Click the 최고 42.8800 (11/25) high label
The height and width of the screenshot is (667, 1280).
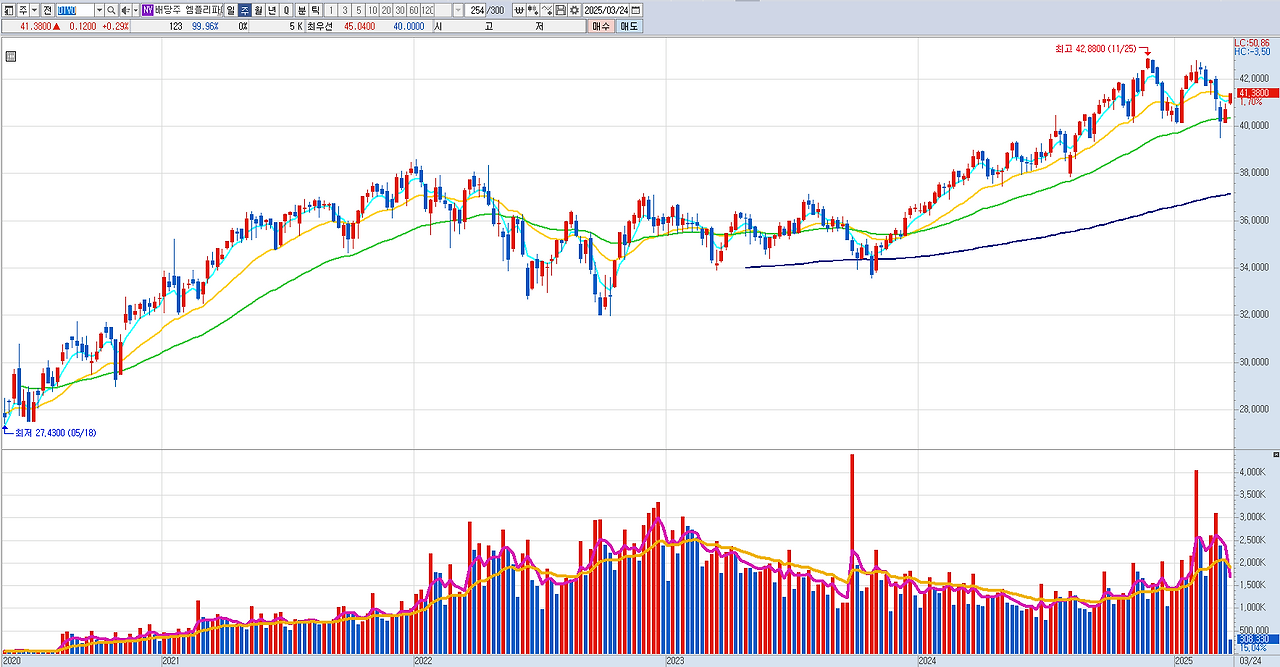click(x=1096, y=48)
